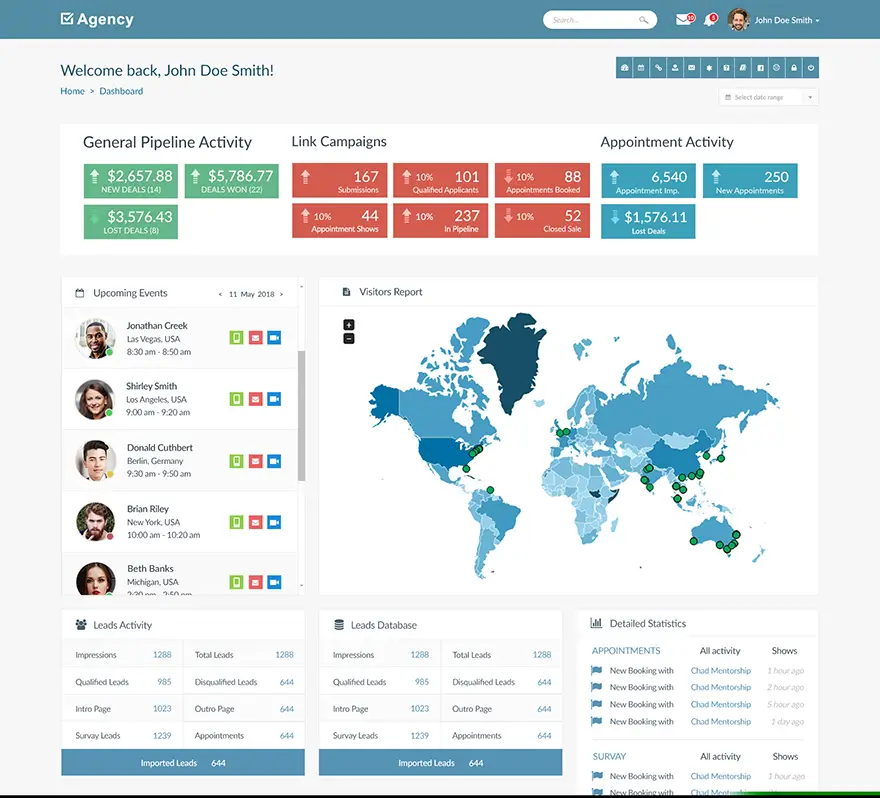Open the notifications bell in header
The width and height of the screenshot is (880, 798).
click(x=710, y=20)
